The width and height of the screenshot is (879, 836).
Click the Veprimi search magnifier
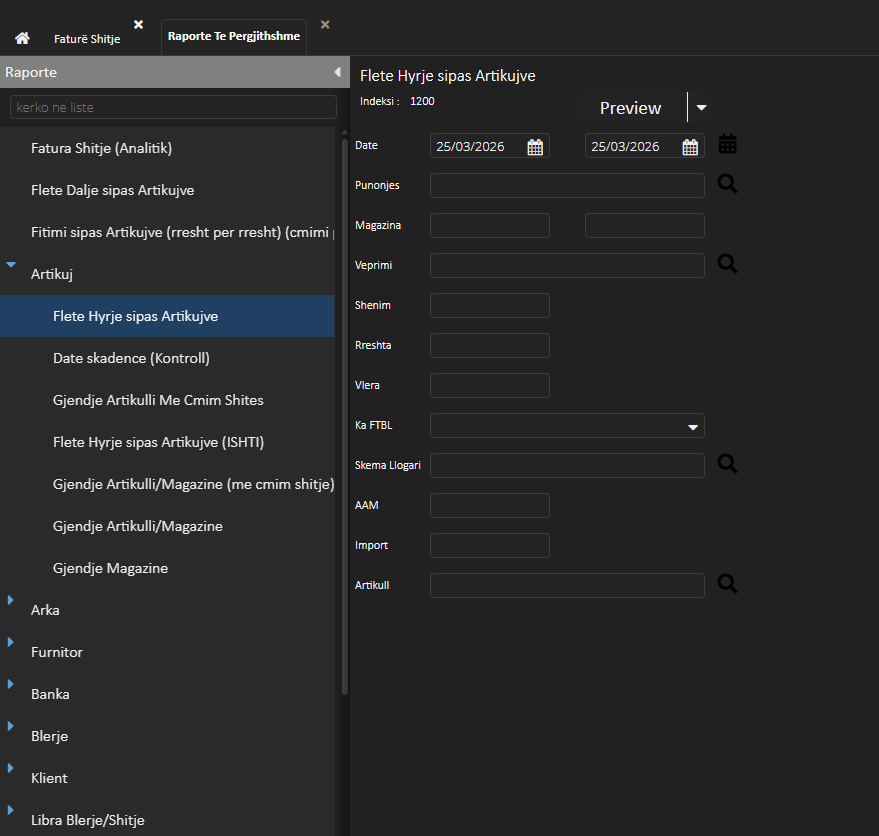click(727, 265)
